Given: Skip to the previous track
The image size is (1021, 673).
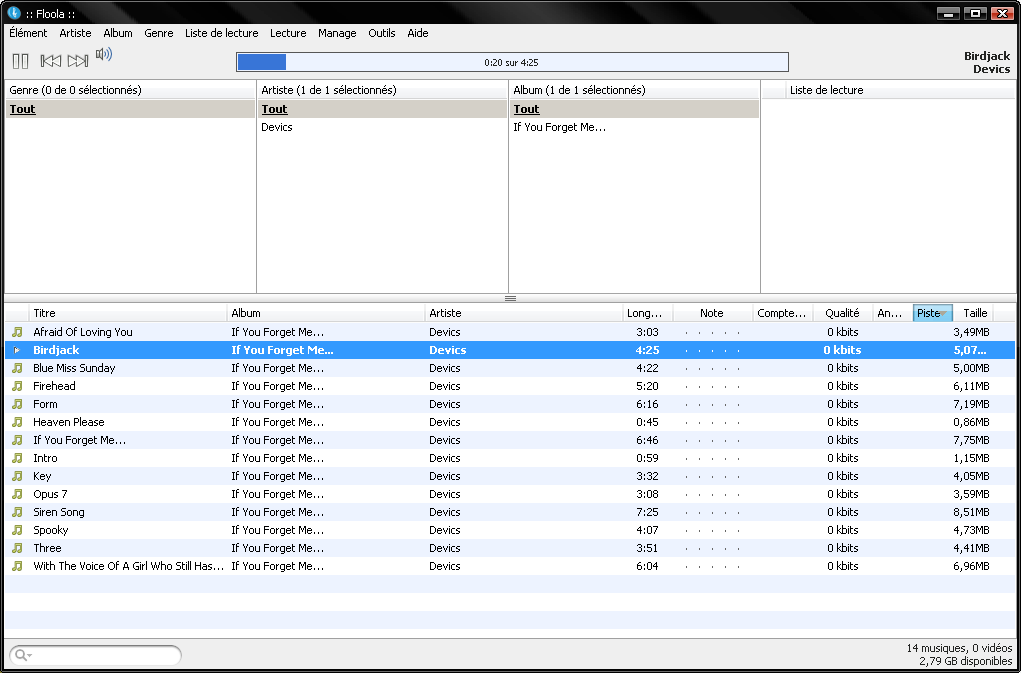Looking at the screenshot, I should click(51, 61).
